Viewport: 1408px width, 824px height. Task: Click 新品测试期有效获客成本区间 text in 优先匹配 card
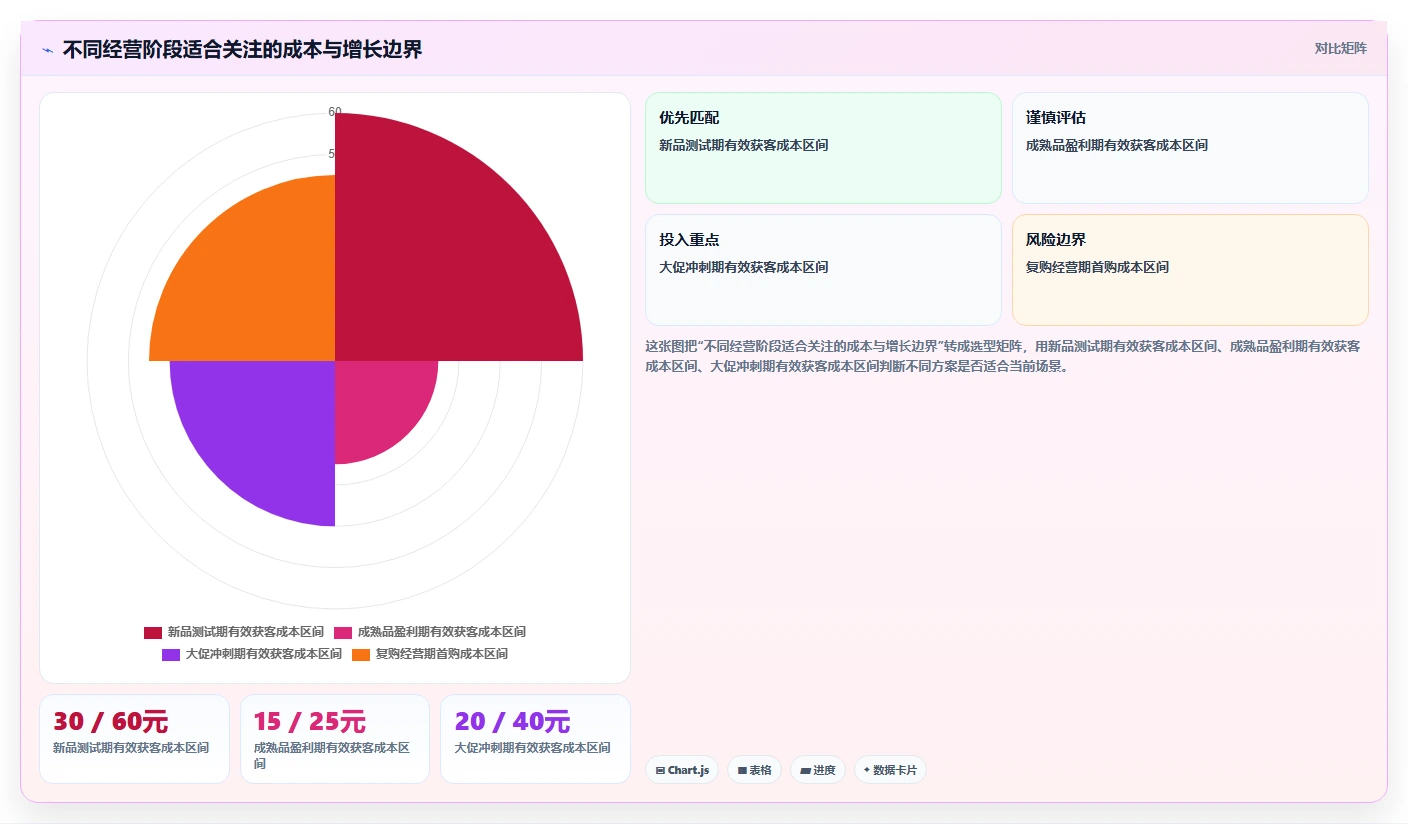click(744, 145)
